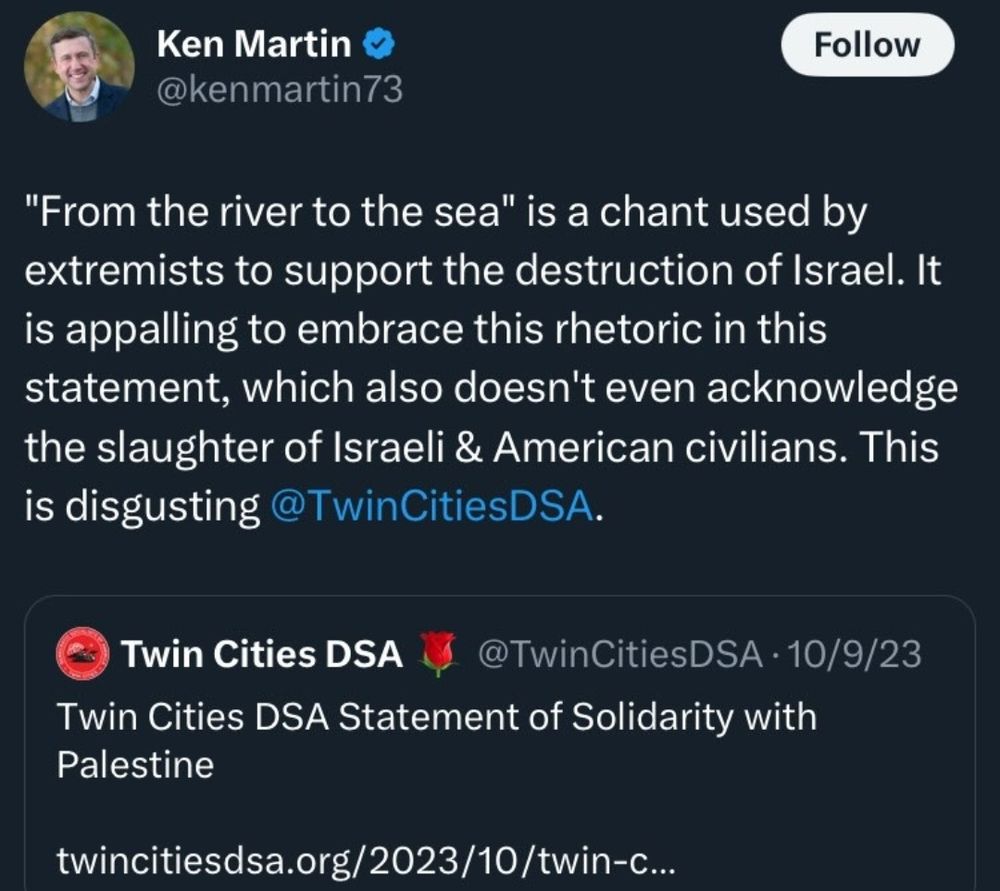
Task: Click the "From the river to the sea" line
Action: [x=446, y=213]
